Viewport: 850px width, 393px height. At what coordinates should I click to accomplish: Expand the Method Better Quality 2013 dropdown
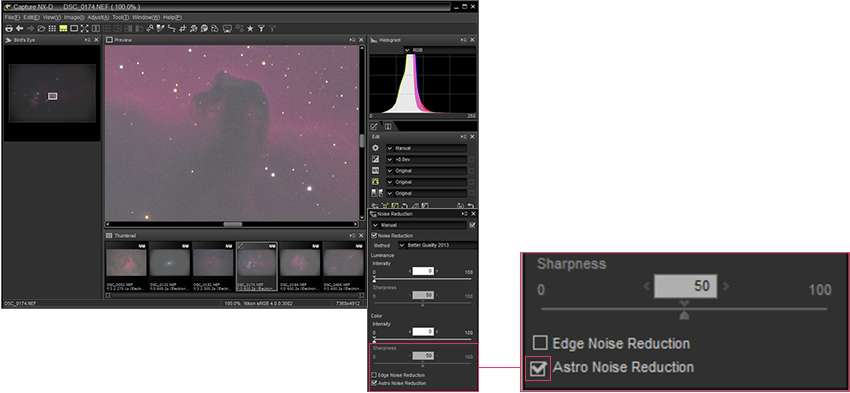click(437, 246)
